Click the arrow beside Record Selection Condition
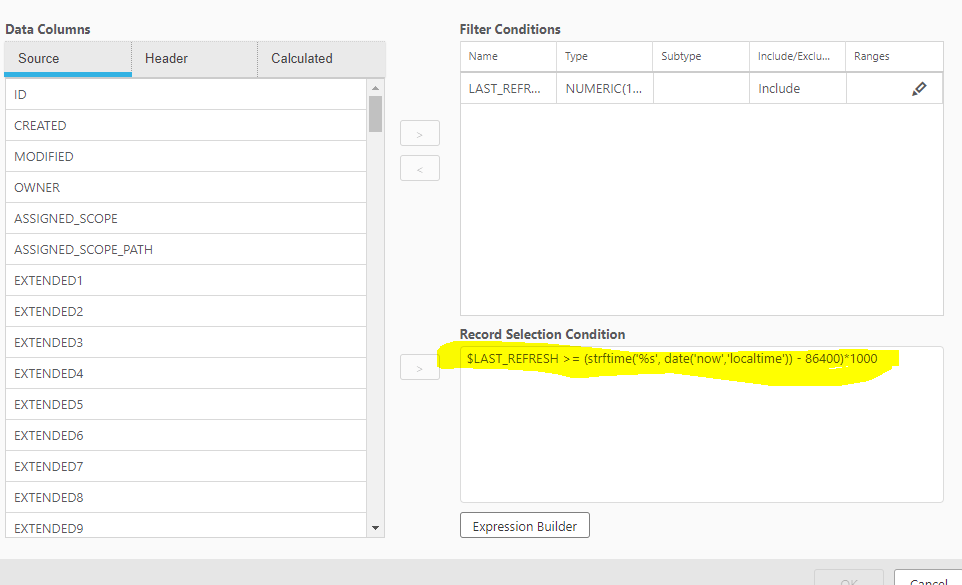Screen dimensions: 962x585 [420, 368]
